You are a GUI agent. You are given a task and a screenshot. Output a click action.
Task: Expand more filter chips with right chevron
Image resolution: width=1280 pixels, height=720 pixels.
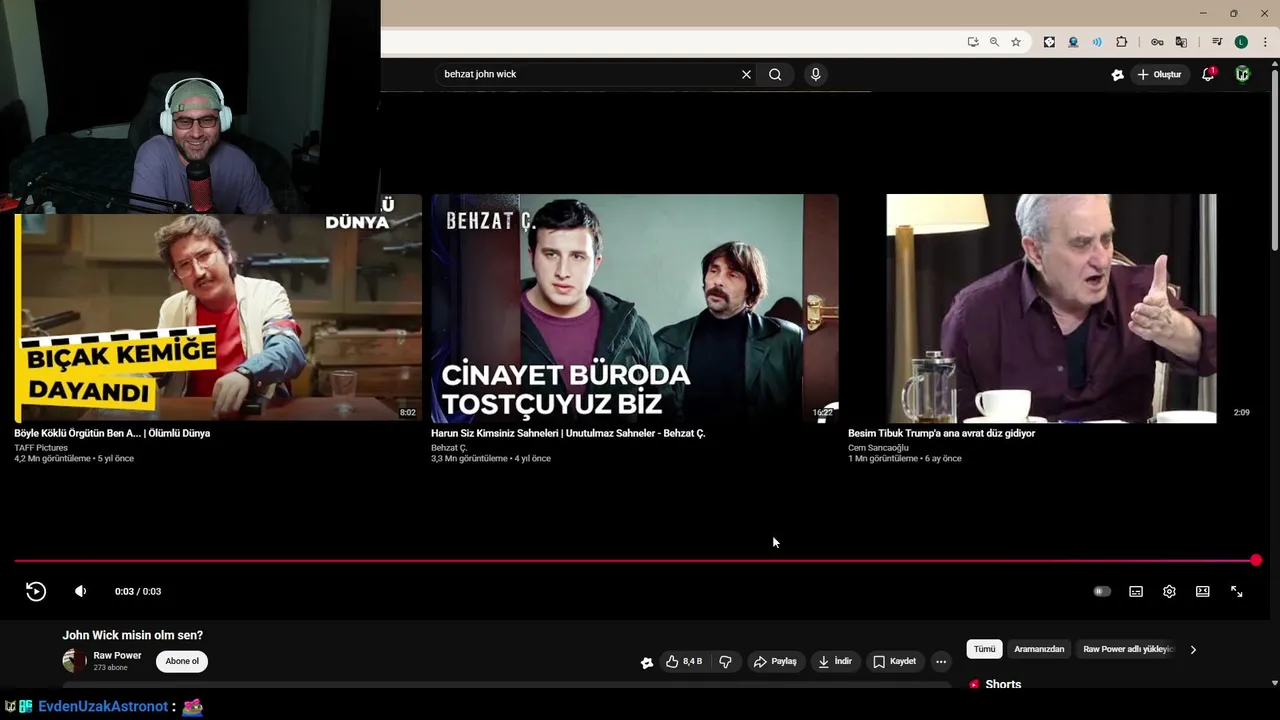point(1193,649)
